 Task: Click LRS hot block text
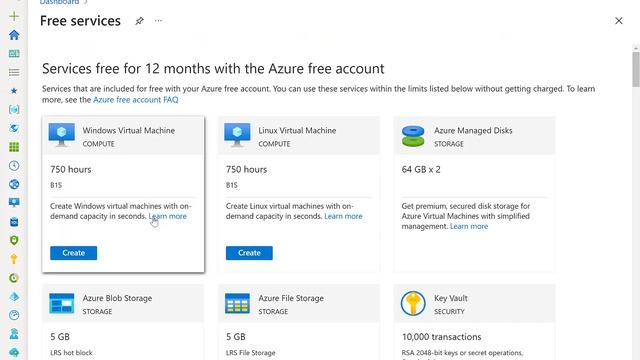coord(71,353)
